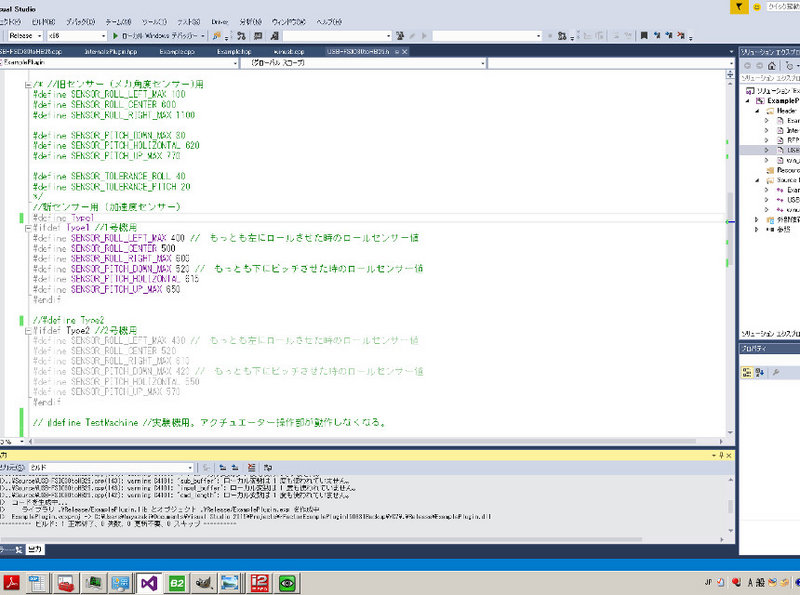Click the comment-box icon beside find in files
The height and width of the screenshot is (595, 800).
258,36
